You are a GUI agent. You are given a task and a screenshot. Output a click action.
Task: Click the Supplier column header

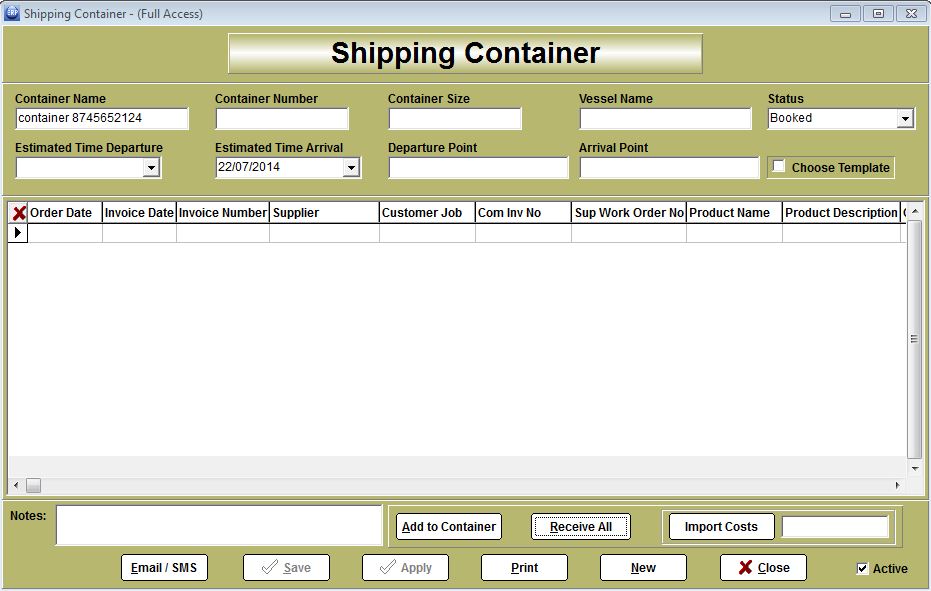pos(324,213)
